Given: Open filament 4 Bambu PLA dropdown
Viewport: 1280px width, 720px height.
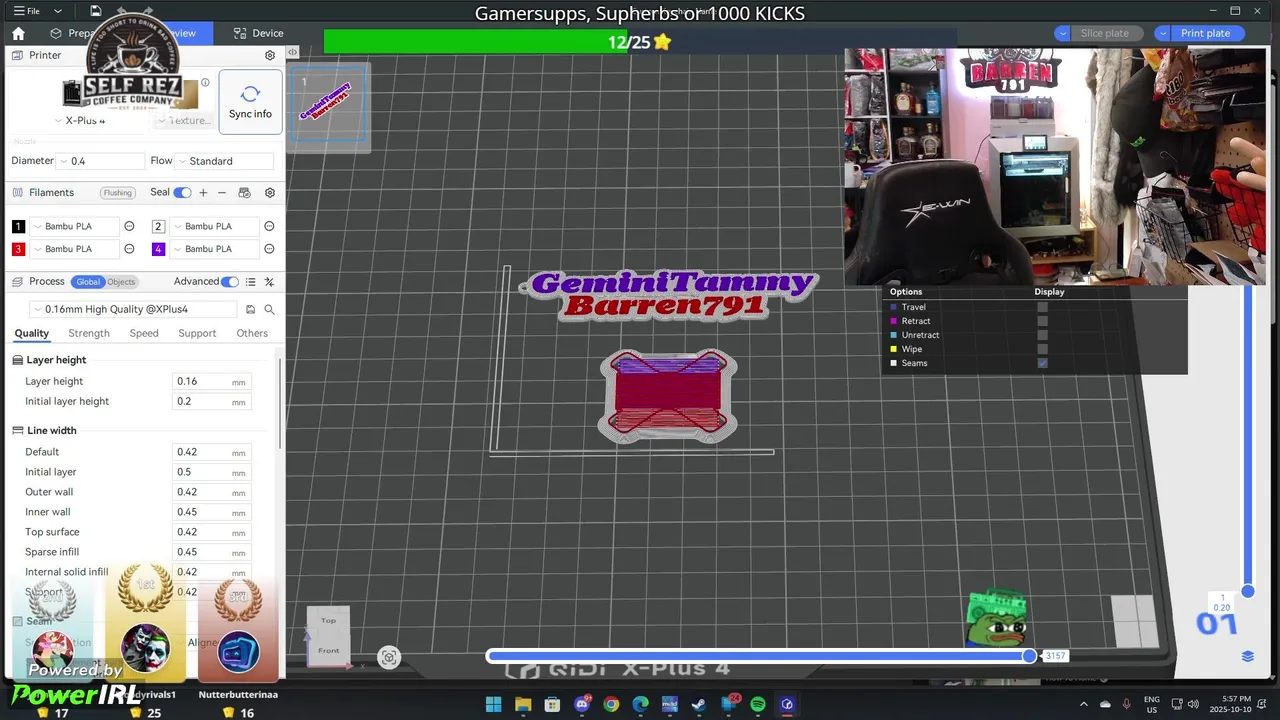Looking at the screenshot, I should coord(215,249).
